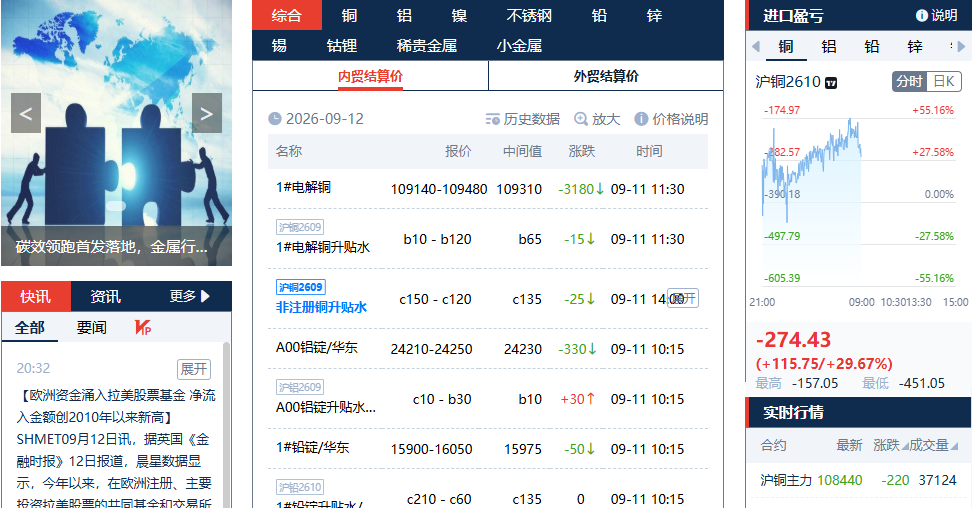Sort by 成交量 column arrow
Viewport: 972px width, 508px height.
pyautogui.click(x=954, y=447)
